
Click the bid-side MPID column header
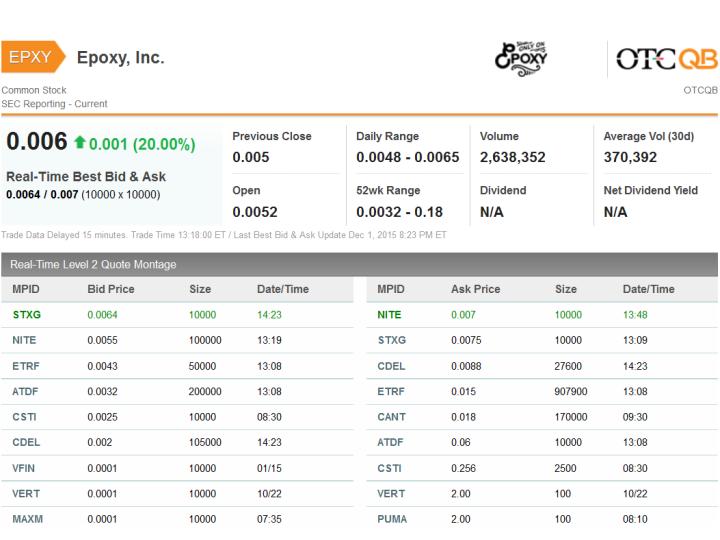point(26,289)
